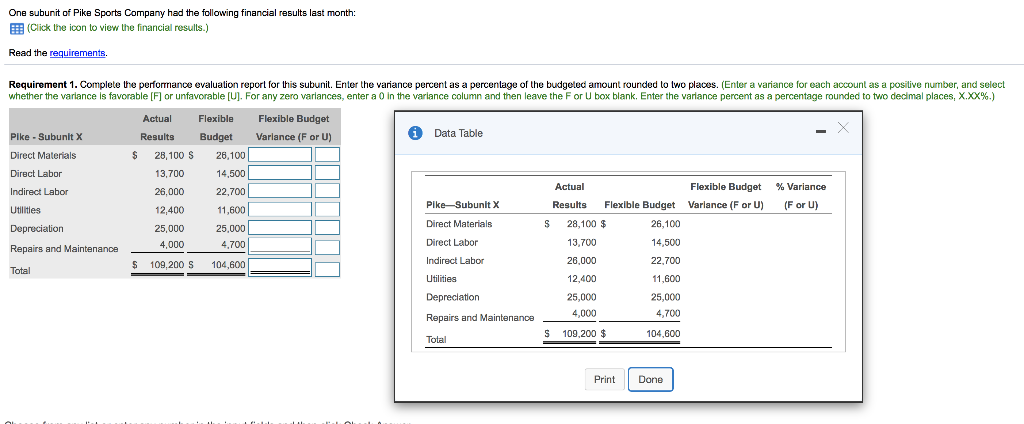1024x424 pixels.
Task: Click Direct Labor variance amount field
Action: (280, 174)
